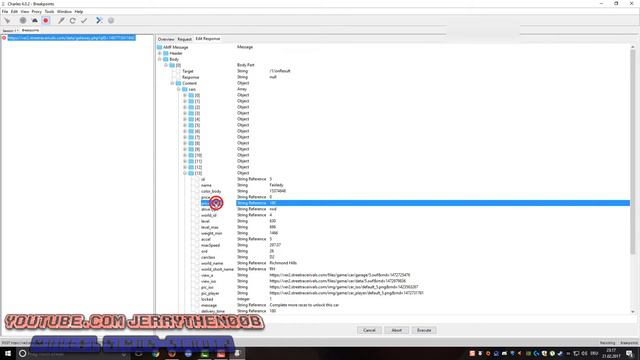This screenshot has width=640, height=360.
Task: Toggle throttling with the turtle icon
Action: click(x=35, y=20)
